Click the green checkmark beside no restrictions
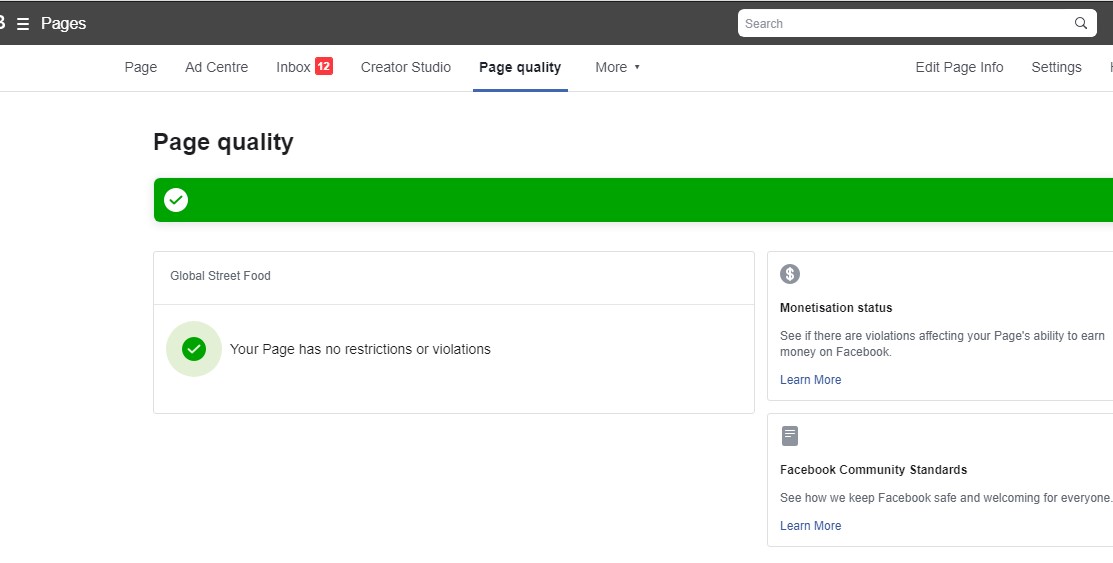Screen dimensions: 1113x563 [194, 349]
